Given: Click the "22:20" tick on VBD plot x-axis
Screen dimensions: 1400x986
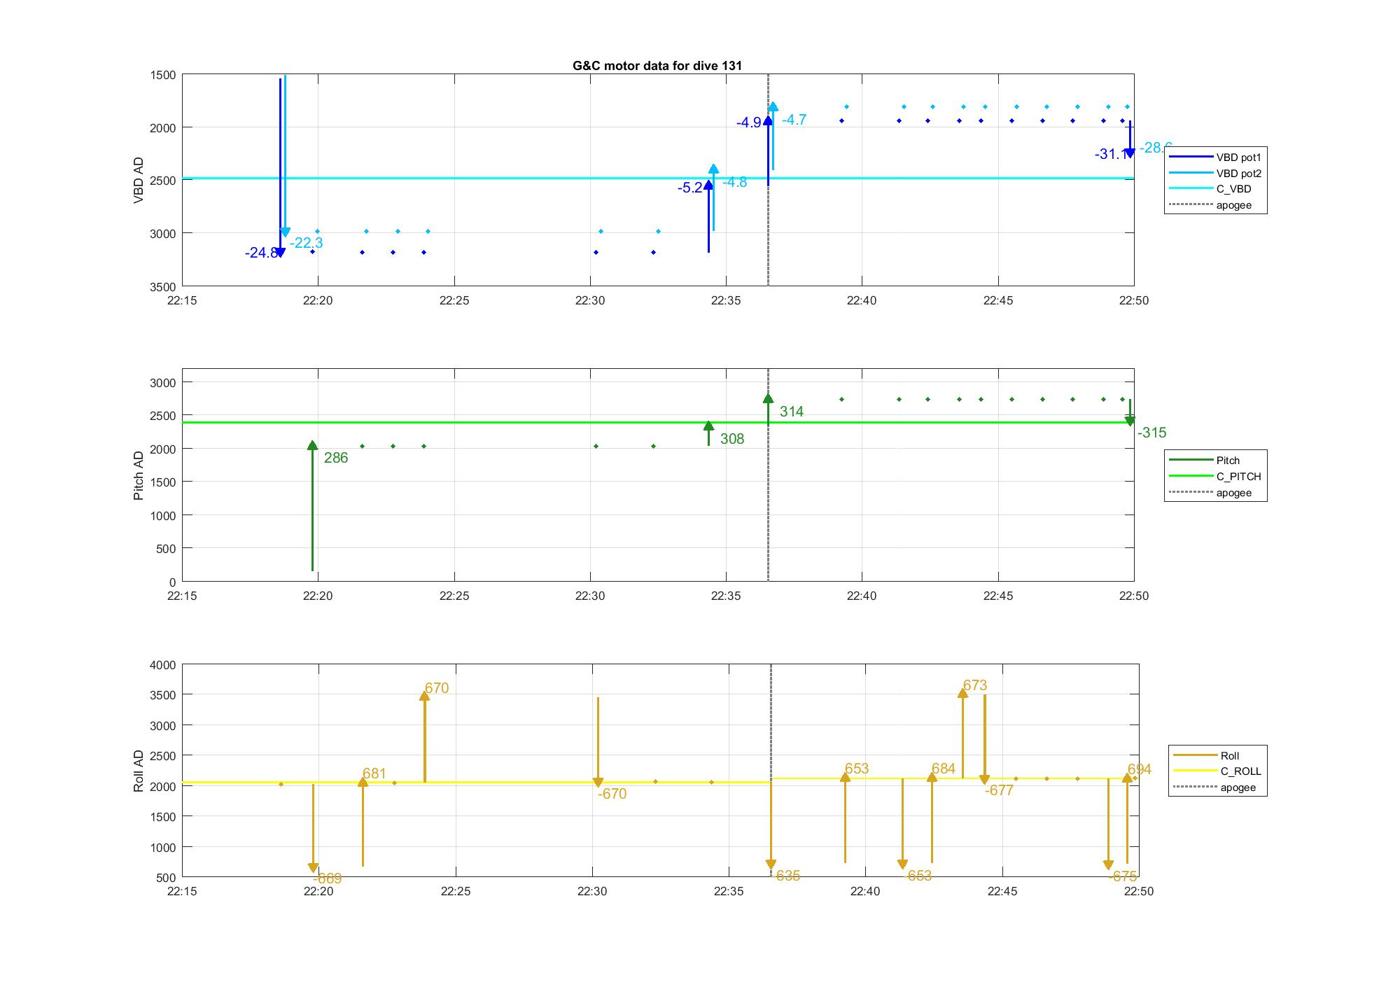Looking at the screenshot, I should tap(318, 301).
